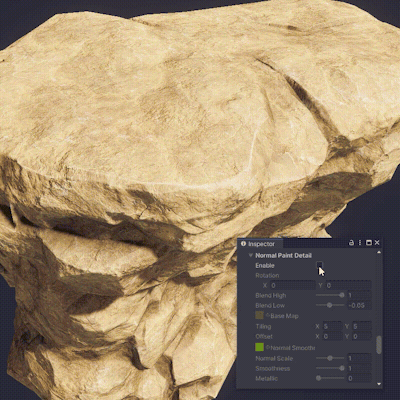400x400 pixels.
Task: Collapse the Normal Paint Detail section
Action: coord(251,255)
